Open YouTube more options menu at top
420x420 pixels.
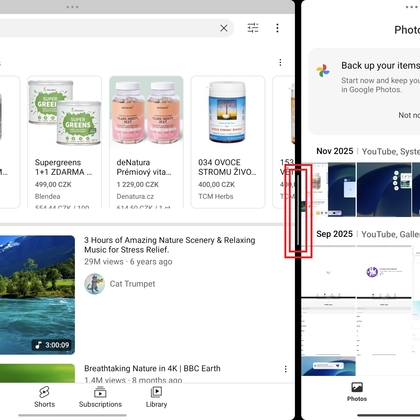pyautogui.click(x=277, y=28)
